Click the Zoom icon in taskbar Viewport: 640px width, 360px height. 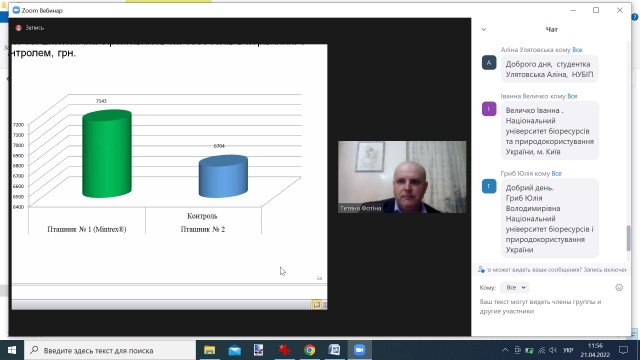coord(360,350)
